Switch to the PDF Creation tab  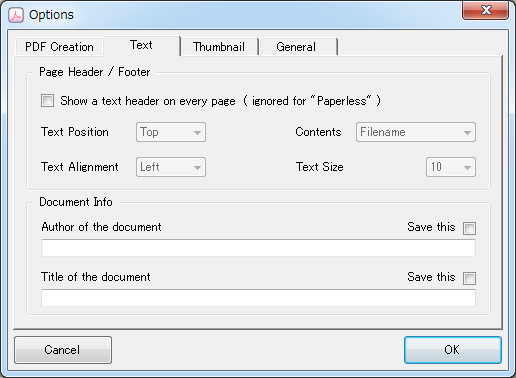click(59, 47)
